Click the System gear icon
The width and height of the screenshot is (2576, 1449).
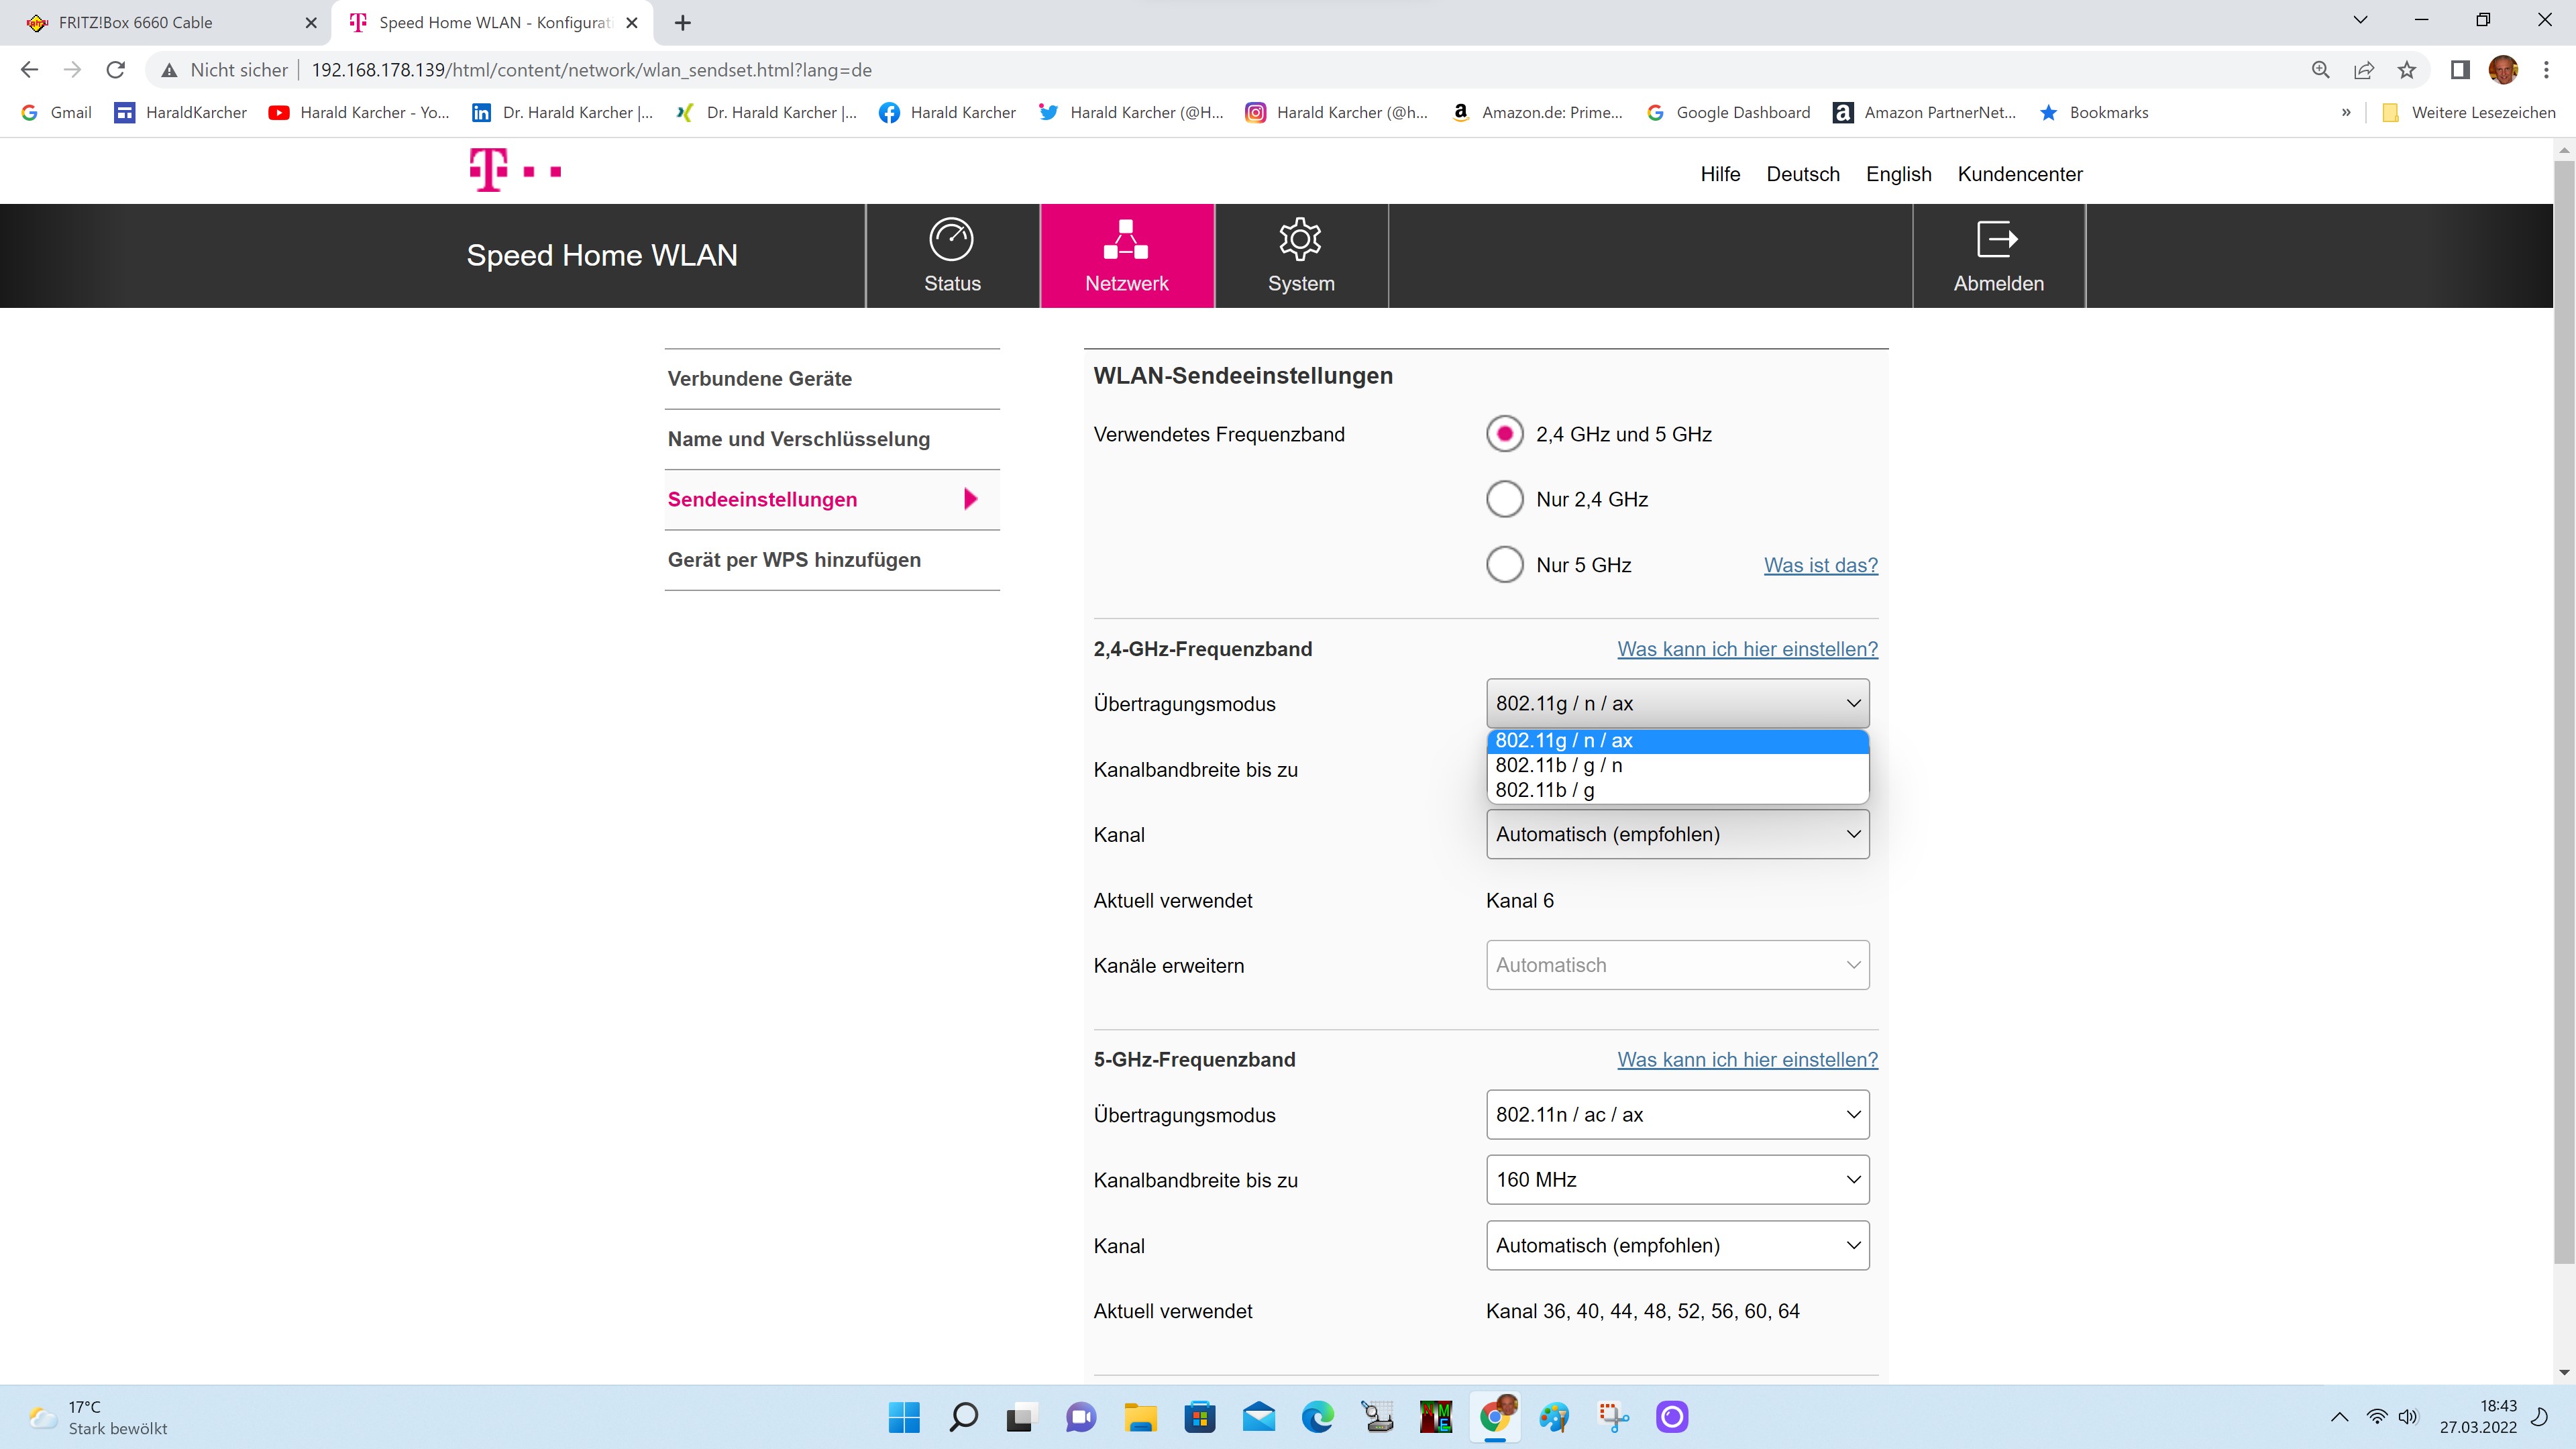click(1300, 239)
